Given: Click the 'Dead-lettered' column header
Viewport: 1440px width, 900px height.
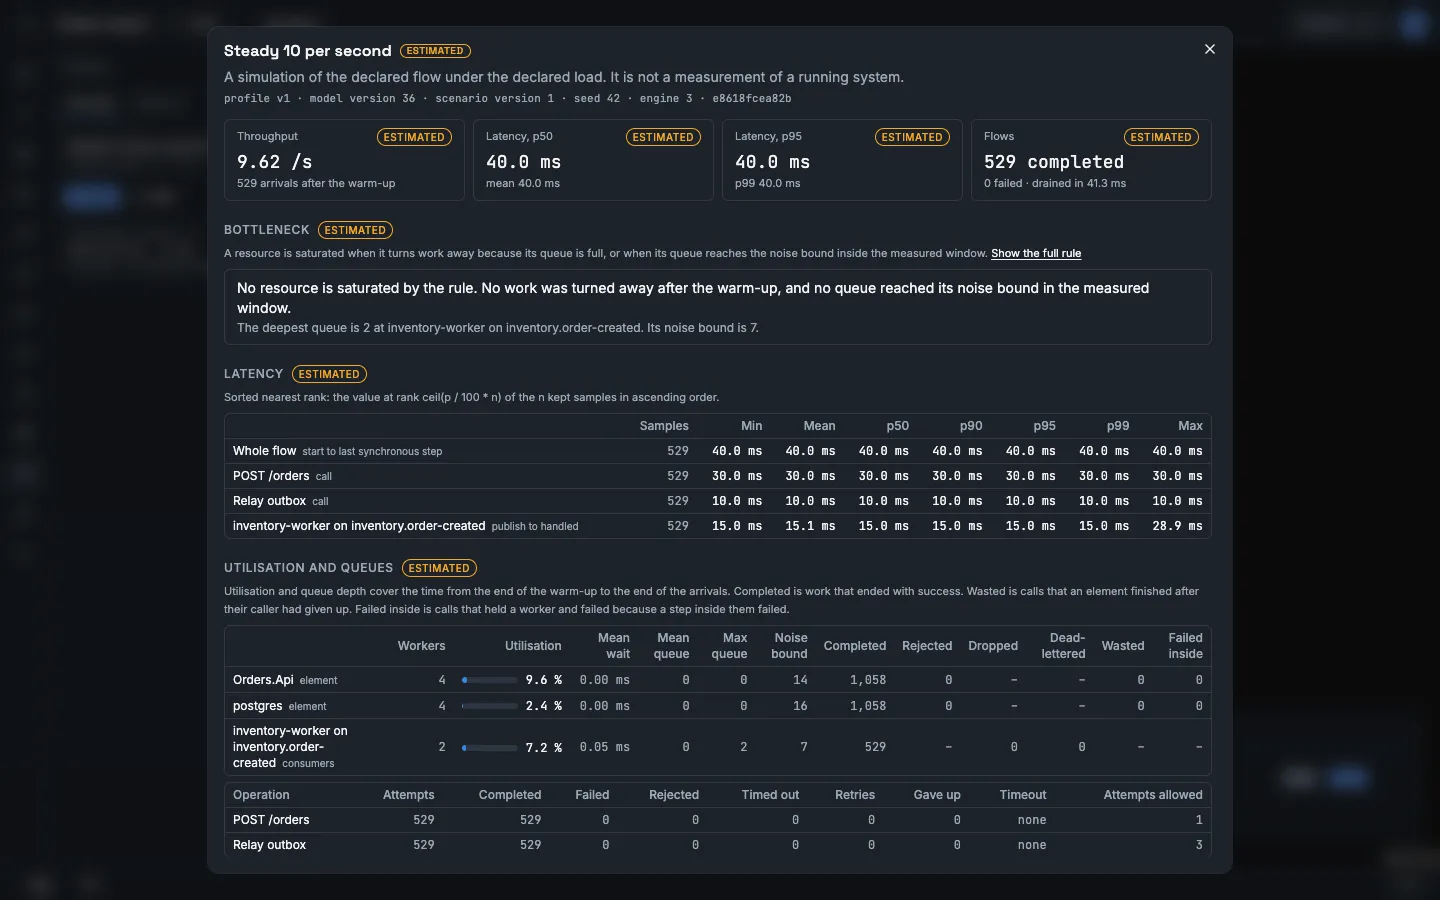Looking at the screenshot, I should click(1063, 646).
